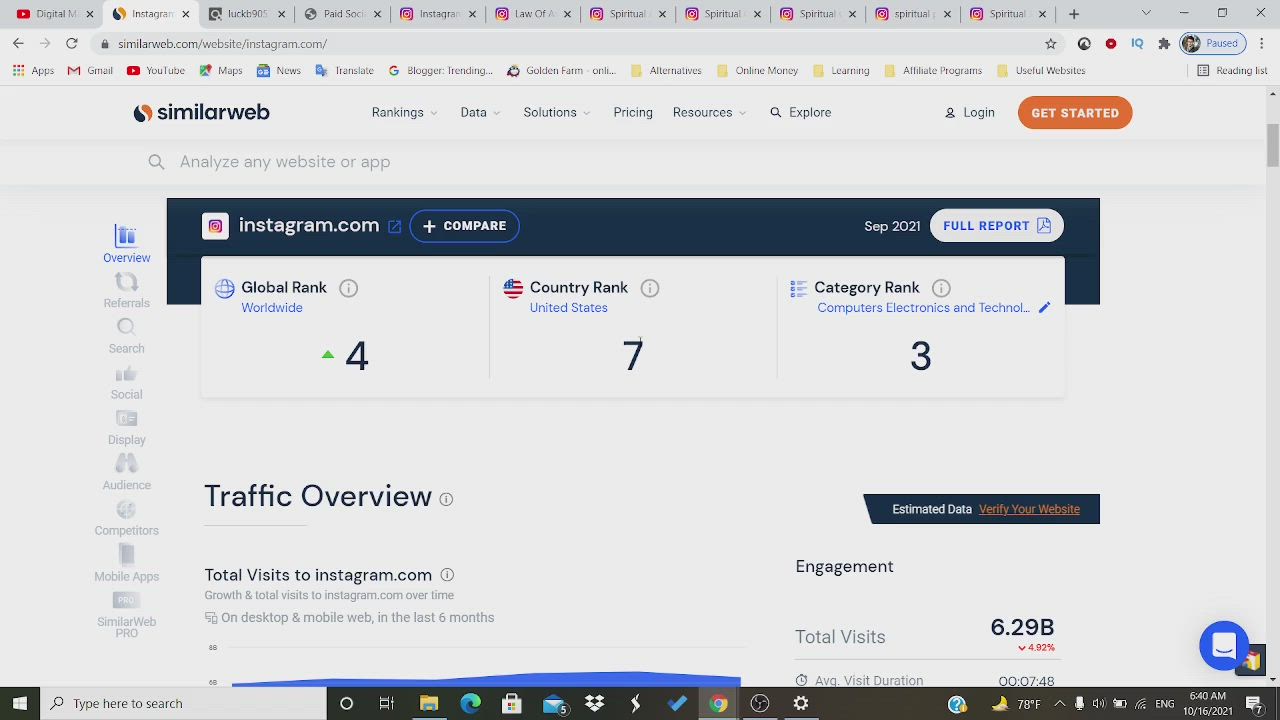The image size is (1280, 720).
Task: Open the chat support bubble
Action: (1224, 646)
